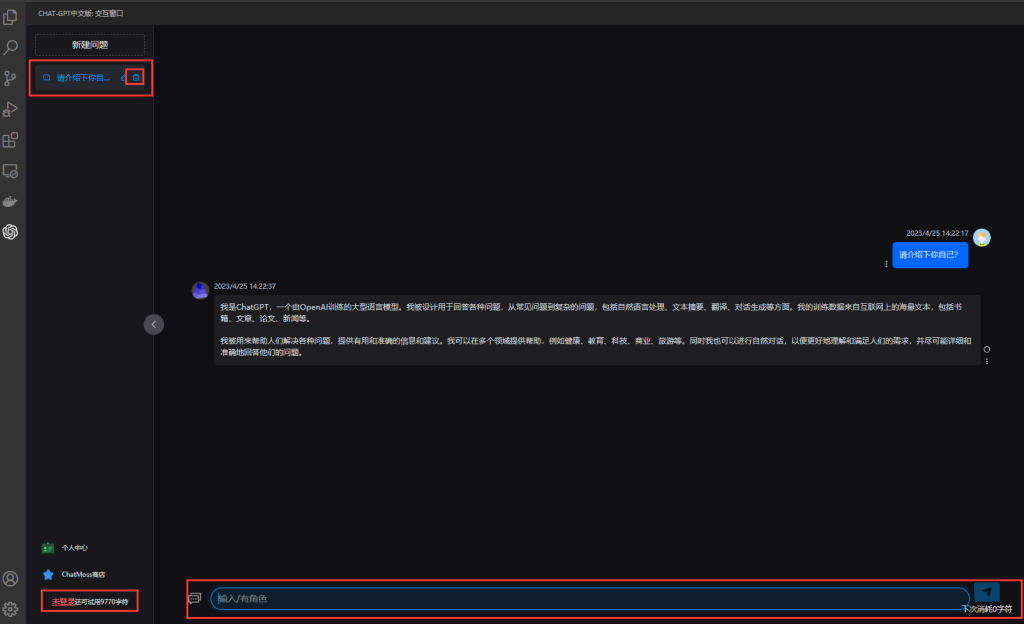The width and height of the screenshot is (1024, 624).
Task: Click the 未登录 login link
Action: pyautogui.click(x=63, y=601)
